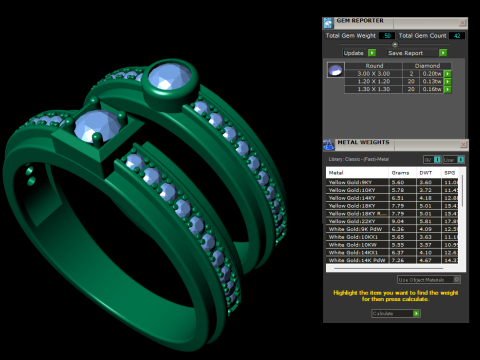The width and height of the screenshot is (480, 360).
Task: Click the 3.00 X 3.00 size cell
Action: tap(374, 74)
